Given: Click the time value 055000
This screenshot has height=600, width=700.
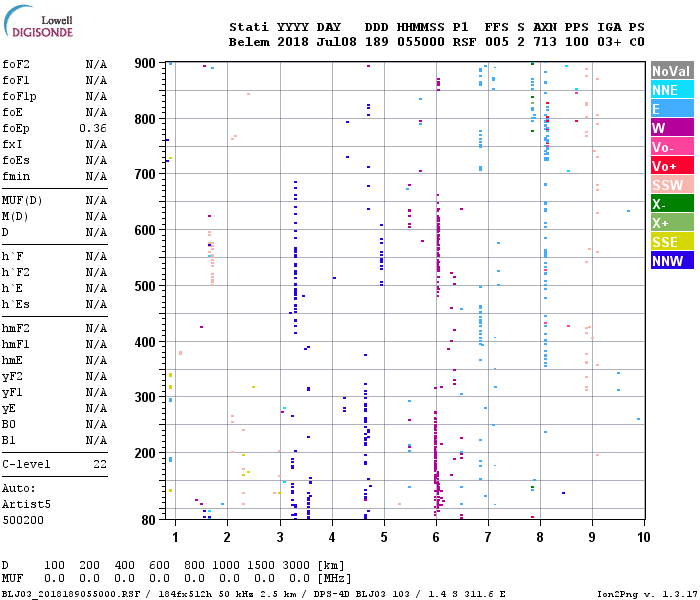Looking at the screenshot, I should point(421,42).
